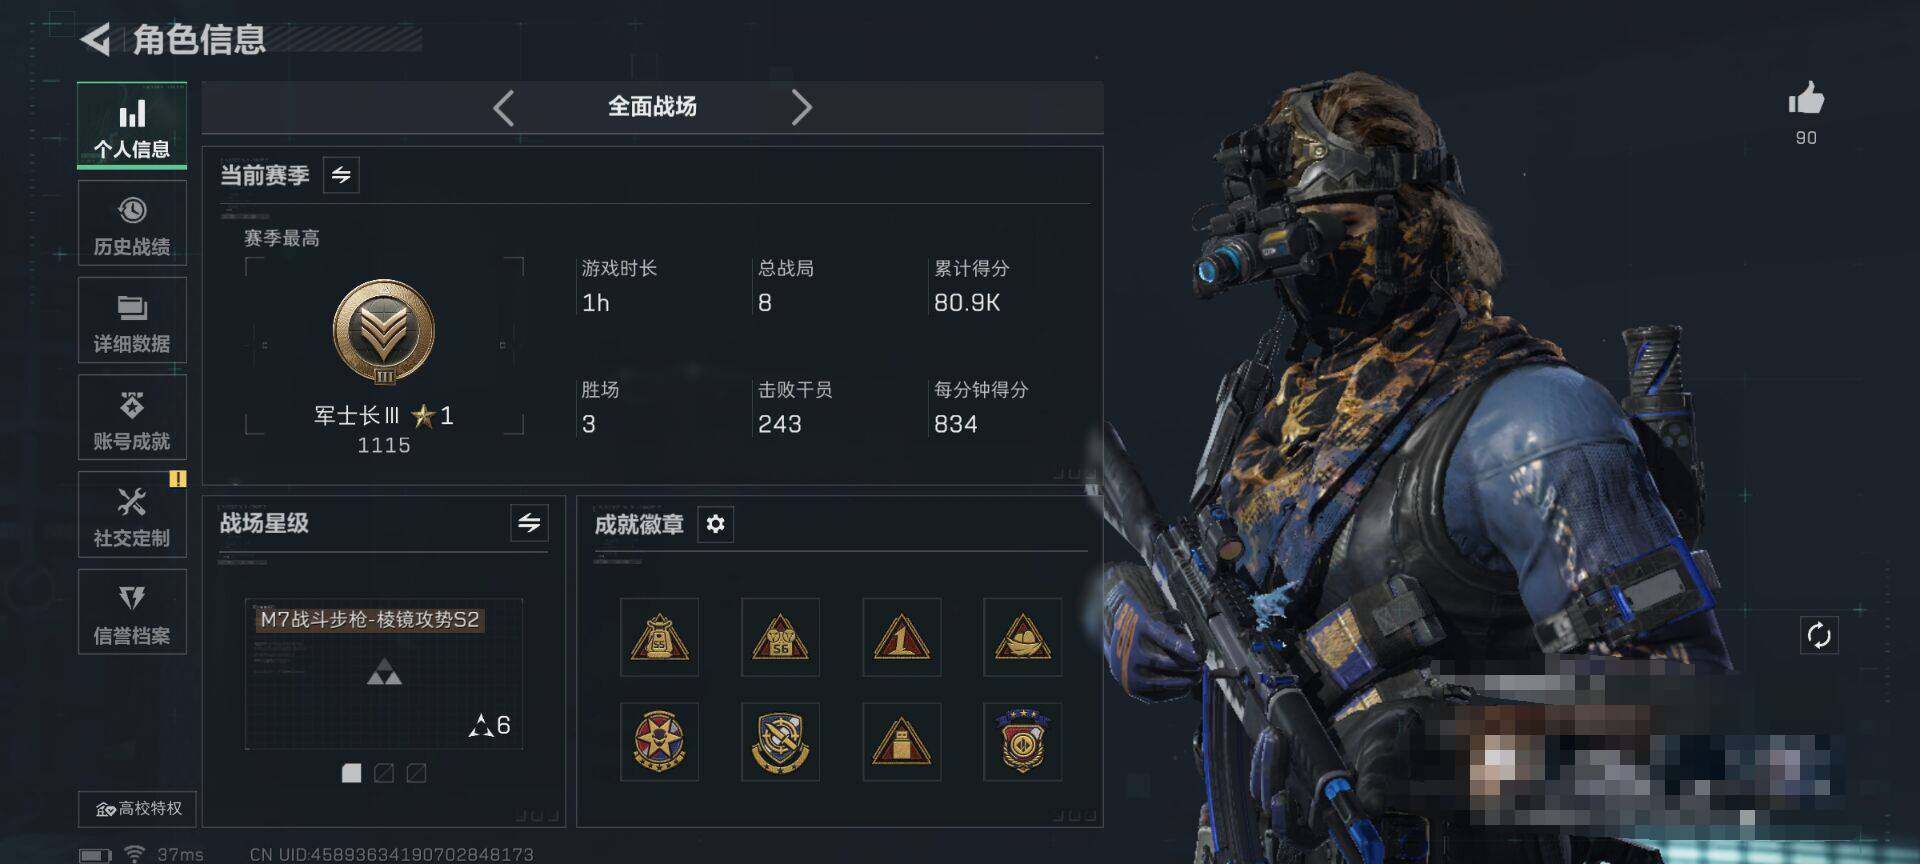Switch to previous mode with left chevron
Screen dimensions: 1920x864
504,107
